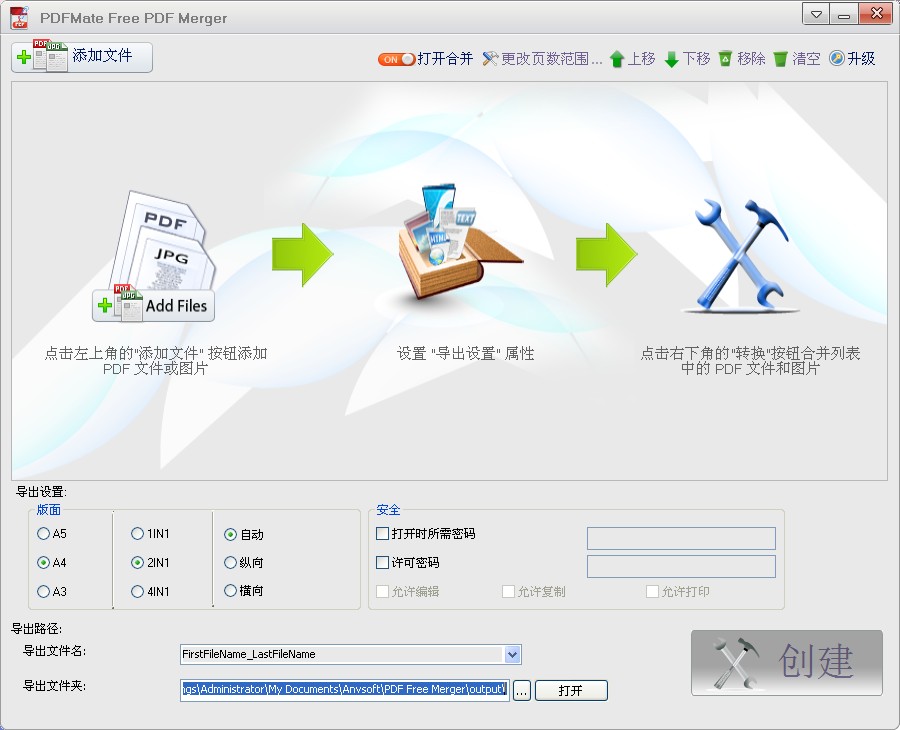
Task: Toggle the 打开合并 ON switch
Action: click(x=396, y=59)
